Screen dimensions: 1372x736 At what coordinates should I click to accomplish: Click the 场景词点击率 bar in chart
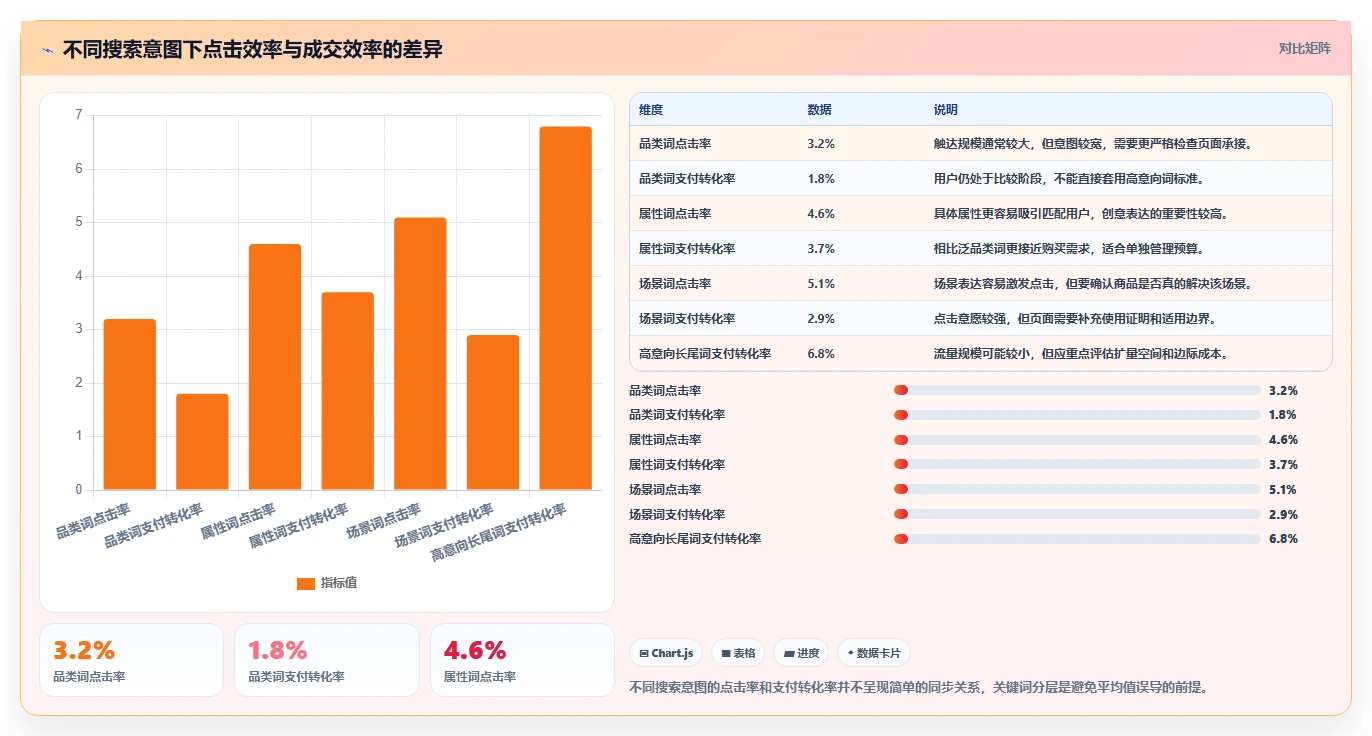[420, 354]
